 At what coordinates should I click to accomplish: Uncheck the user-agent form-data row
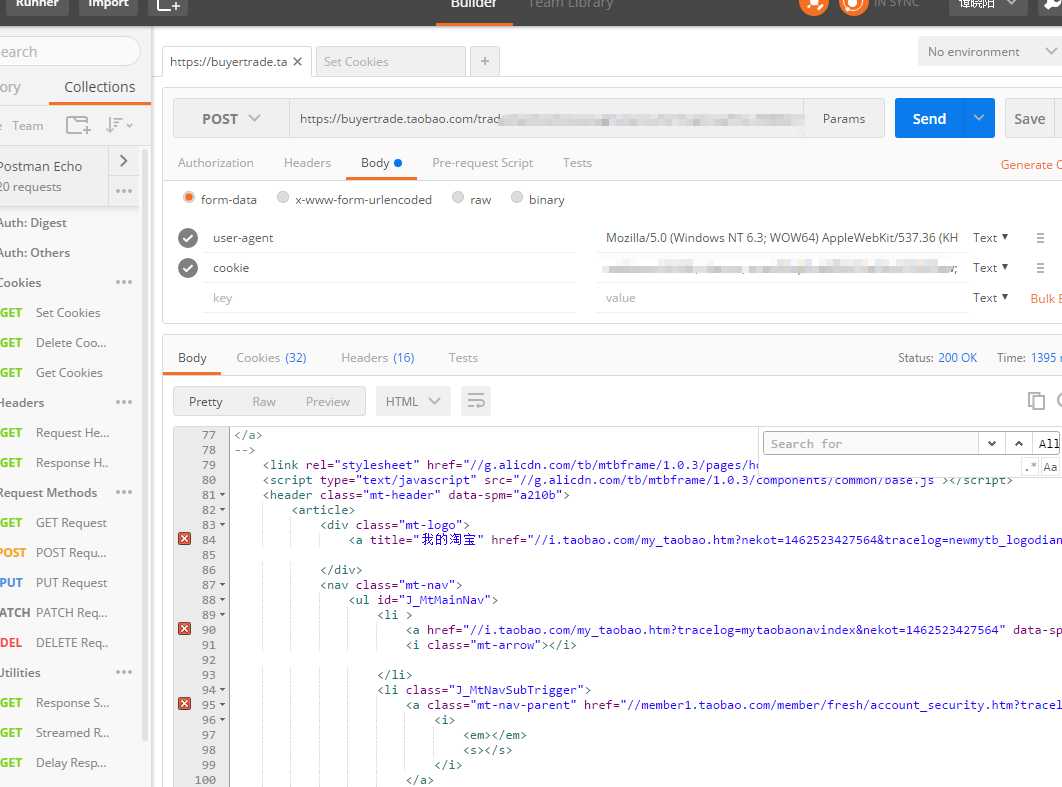pos(188,238)
